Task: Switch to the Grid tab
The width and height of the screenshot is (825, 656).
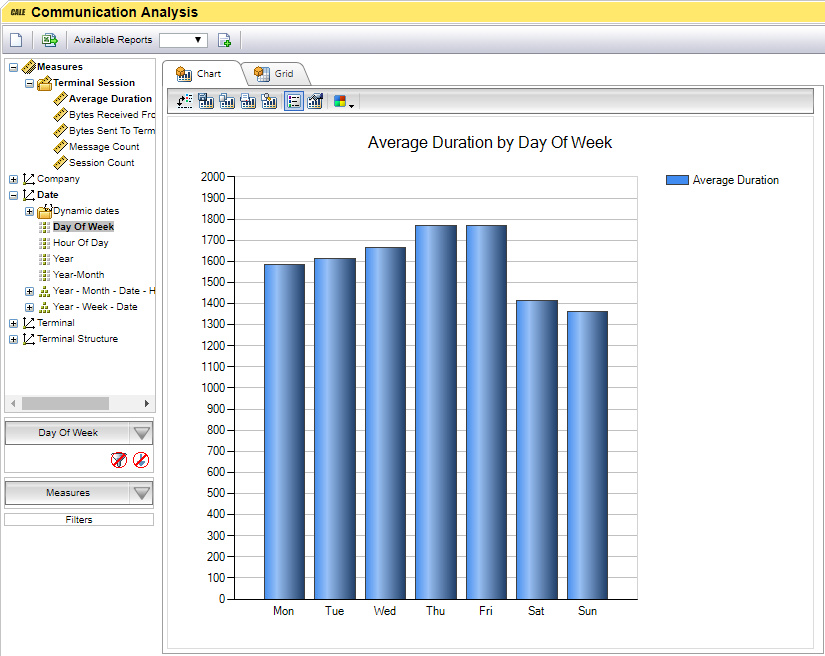Action: pyautogui.click(x=274, y=74)
